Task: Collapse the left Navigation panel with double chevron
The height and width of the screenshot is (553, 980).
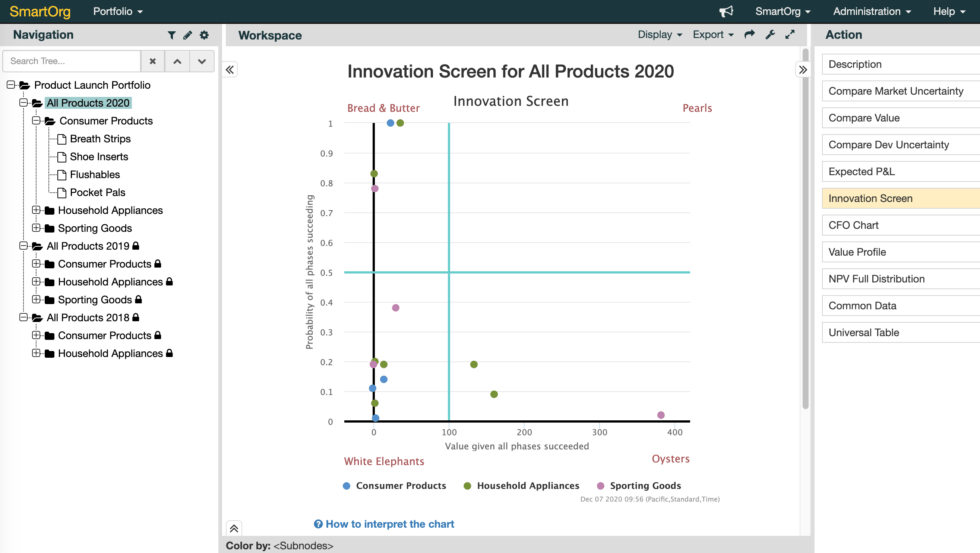Action: 230,70
